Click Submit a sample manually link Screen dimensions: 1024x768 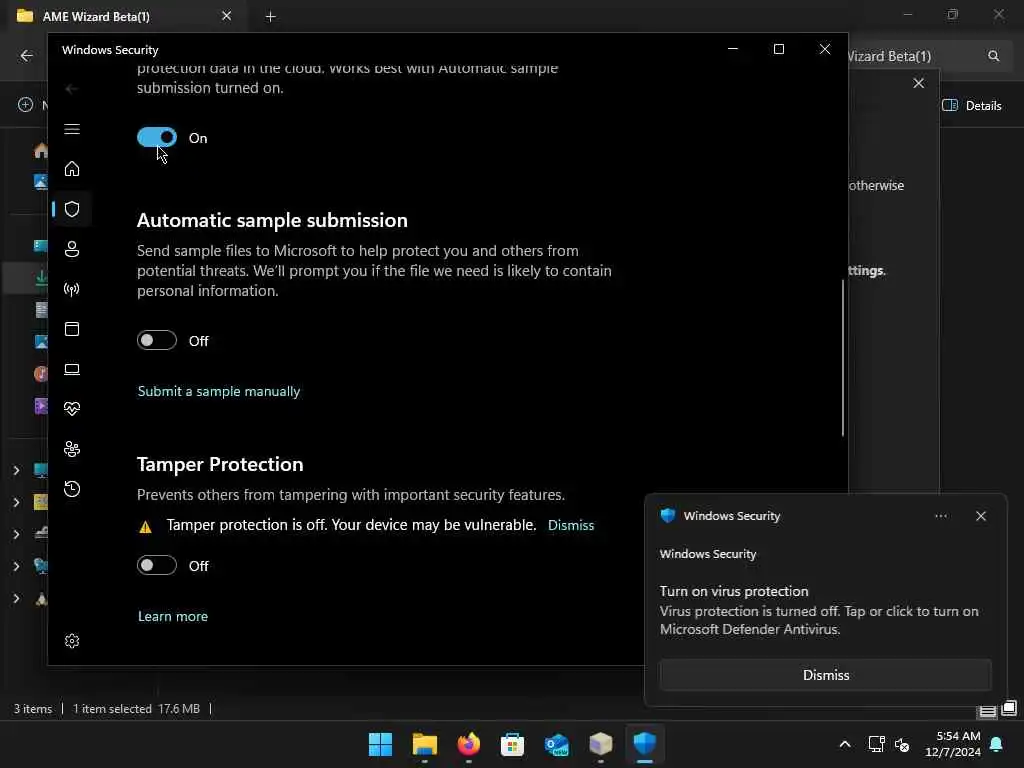pos(219,391)
